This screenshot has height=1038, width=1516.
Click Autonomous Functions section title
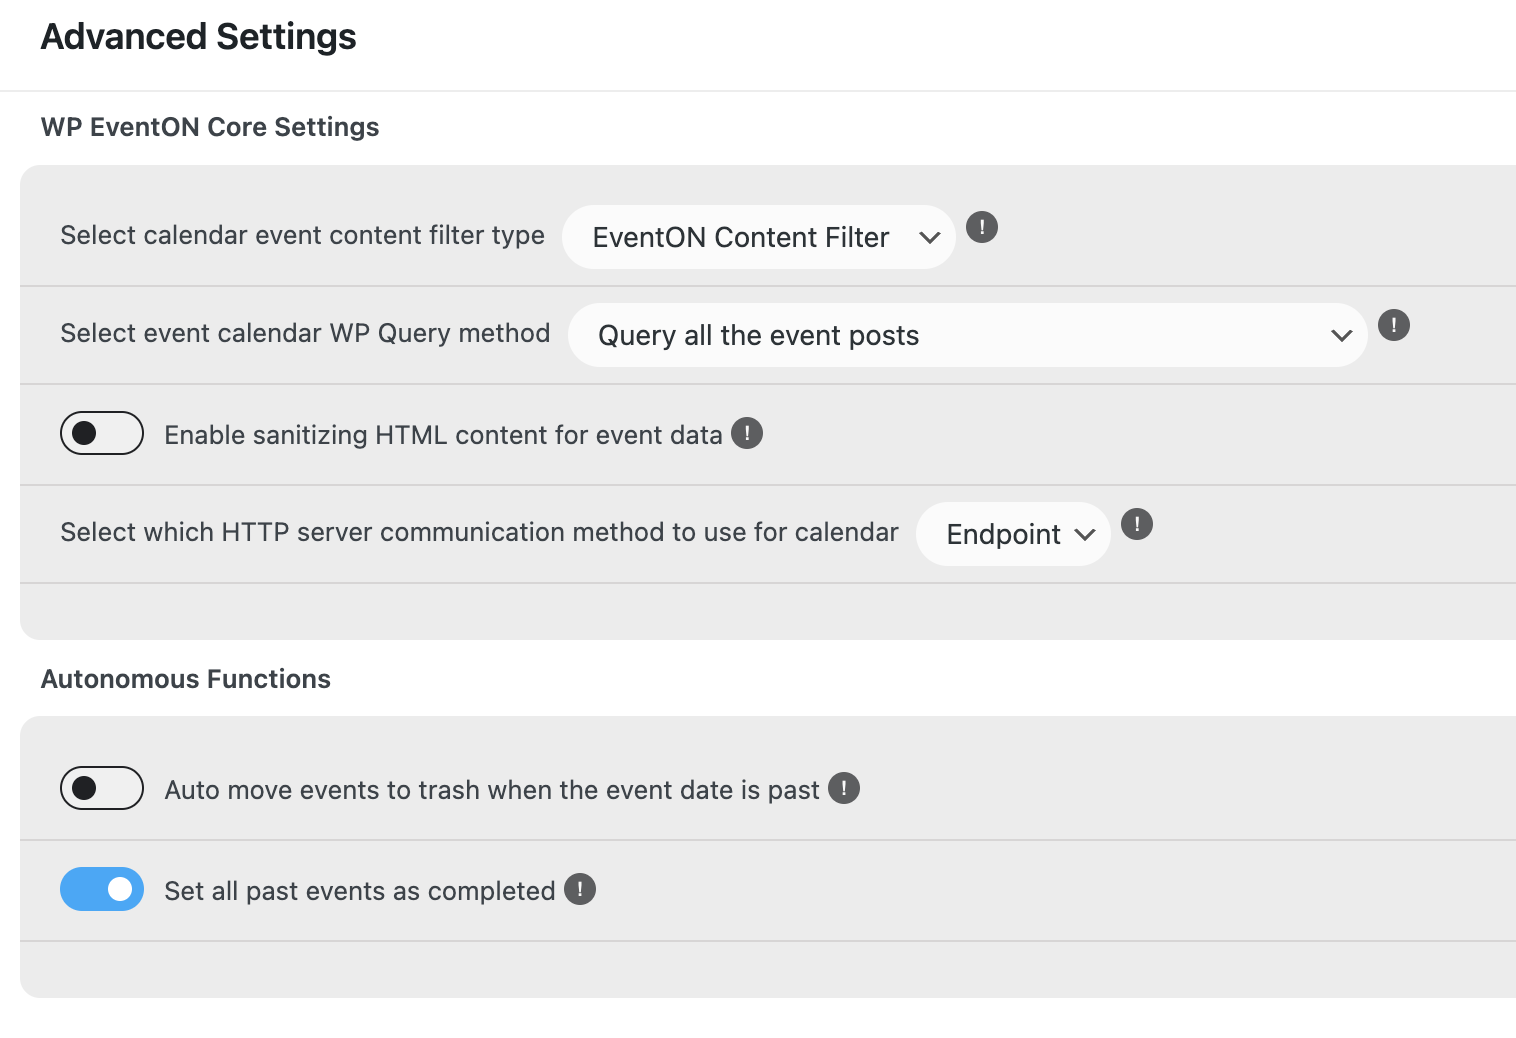[x=186, y=679]
